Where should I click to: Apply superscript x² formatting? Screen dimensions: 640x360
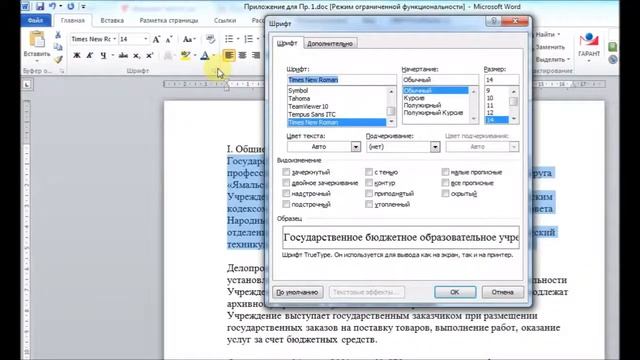coord(149,55)
